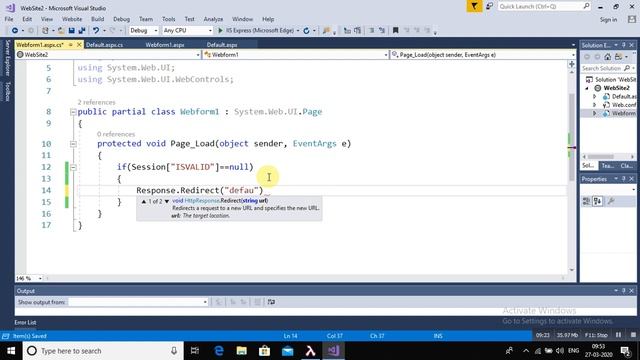The width and height of the screenshot is (640, 360).
Task: Click the Alphabetical sort icon in Properties
Action: [x=598, y=201]
